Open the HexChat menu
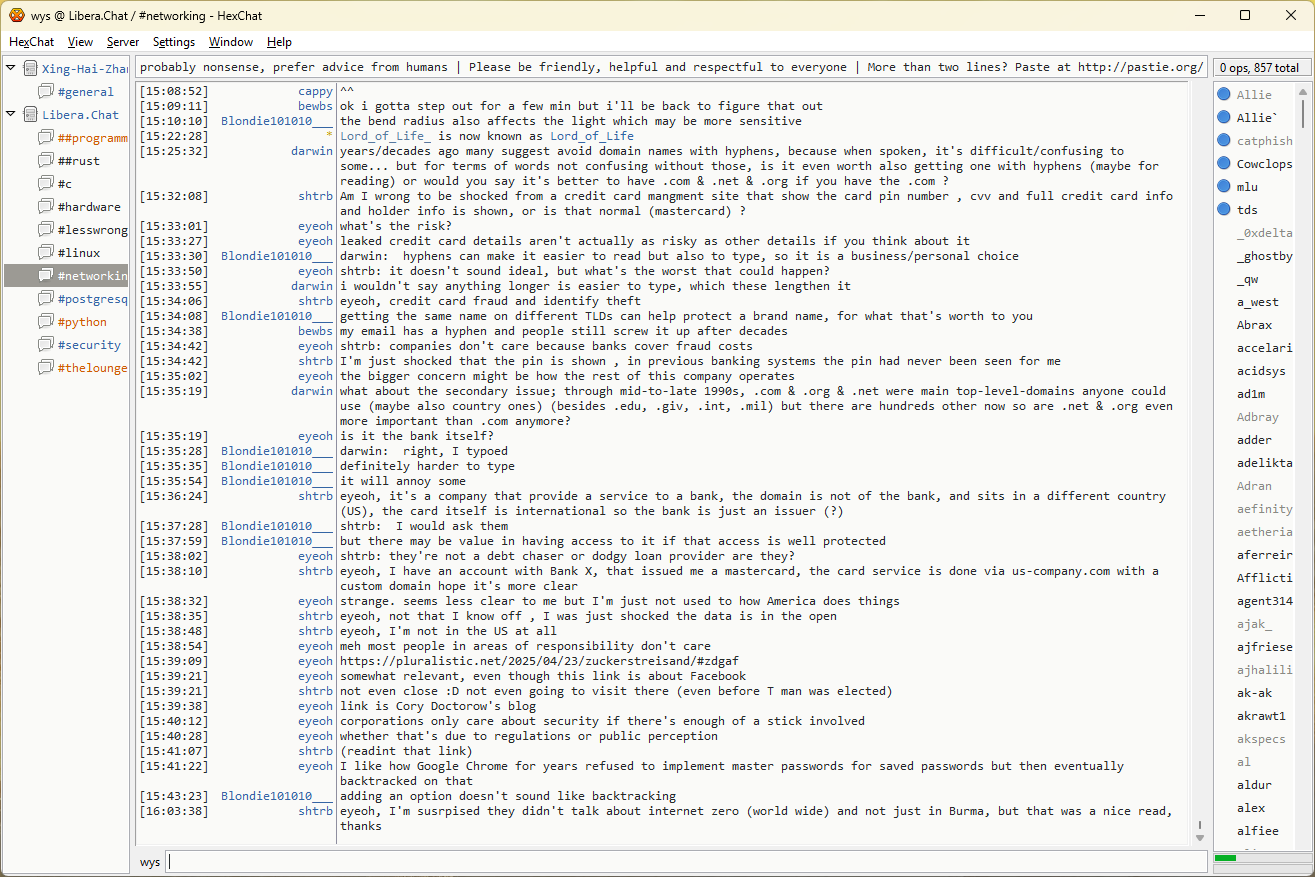The image size is (1315, 877). [32, 42]
